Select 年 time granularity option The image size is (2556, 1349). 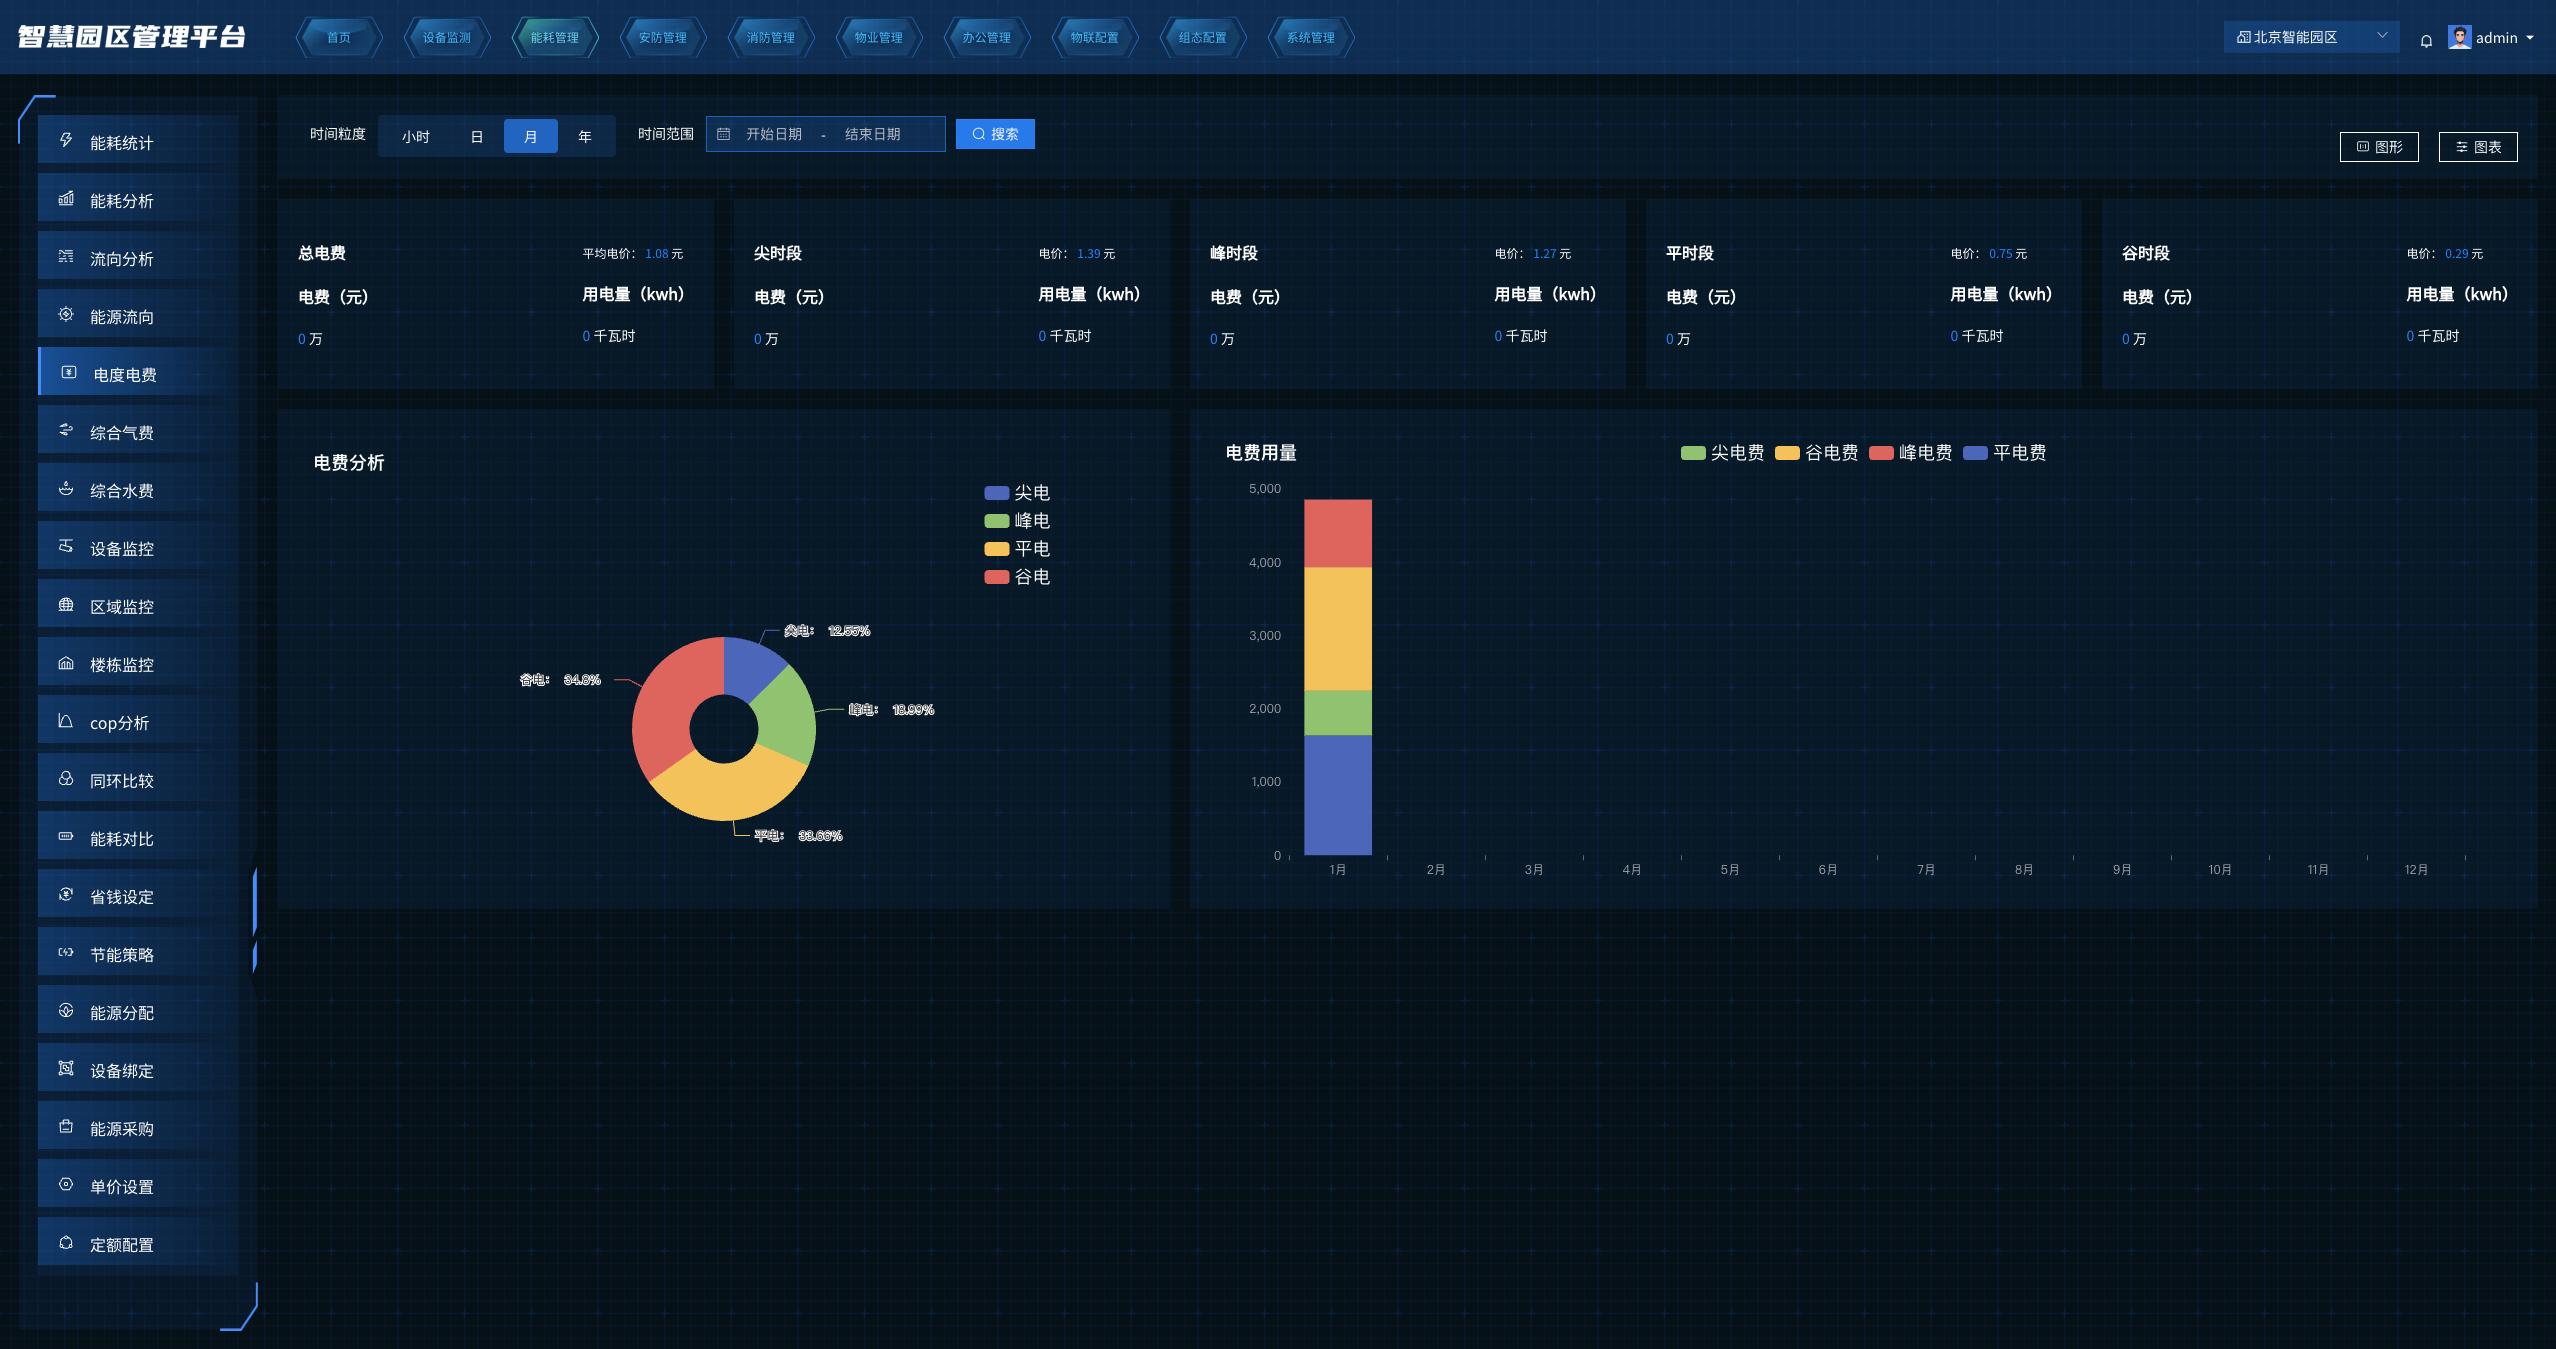[x=585, y=136]
